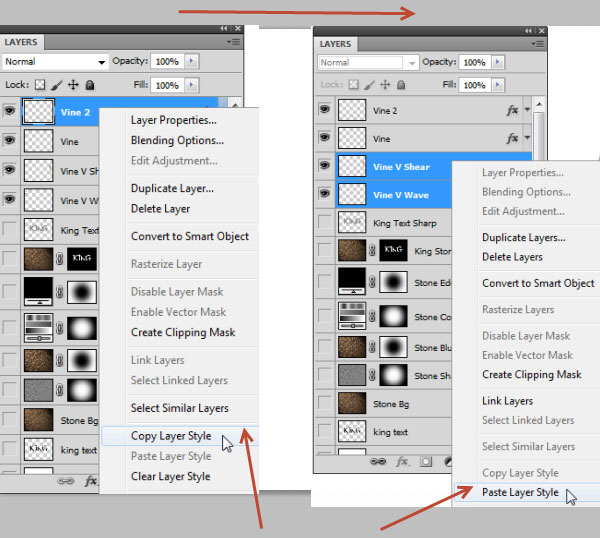The image size is (600, 538).
Task: Click lock position icon in right Layers panel
Action: [385, 85]
